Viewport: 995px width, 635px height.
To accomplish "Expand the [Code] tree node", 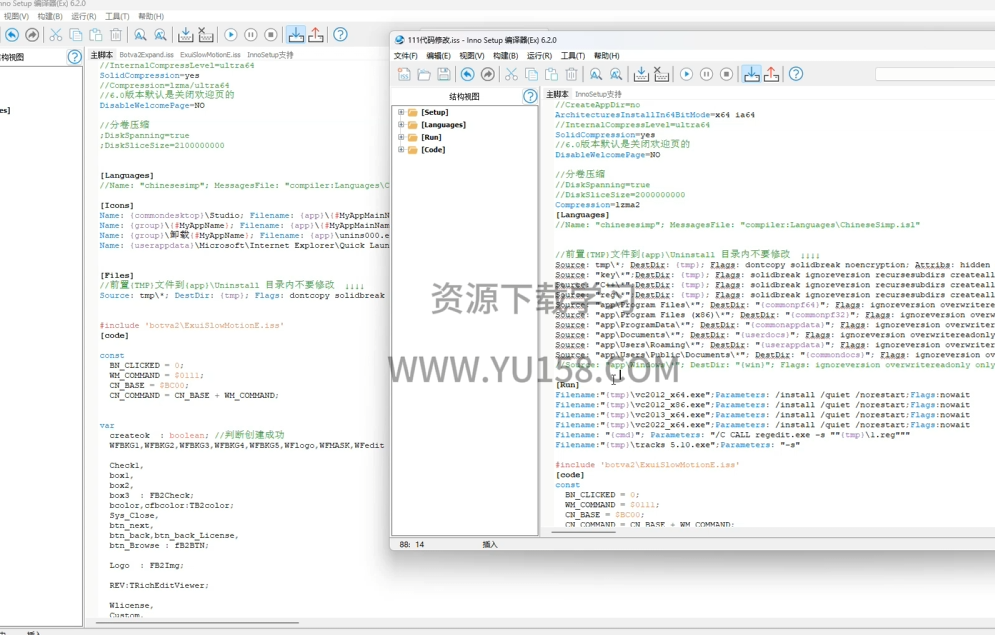I will pyautogui.click(x=401, y=150).
